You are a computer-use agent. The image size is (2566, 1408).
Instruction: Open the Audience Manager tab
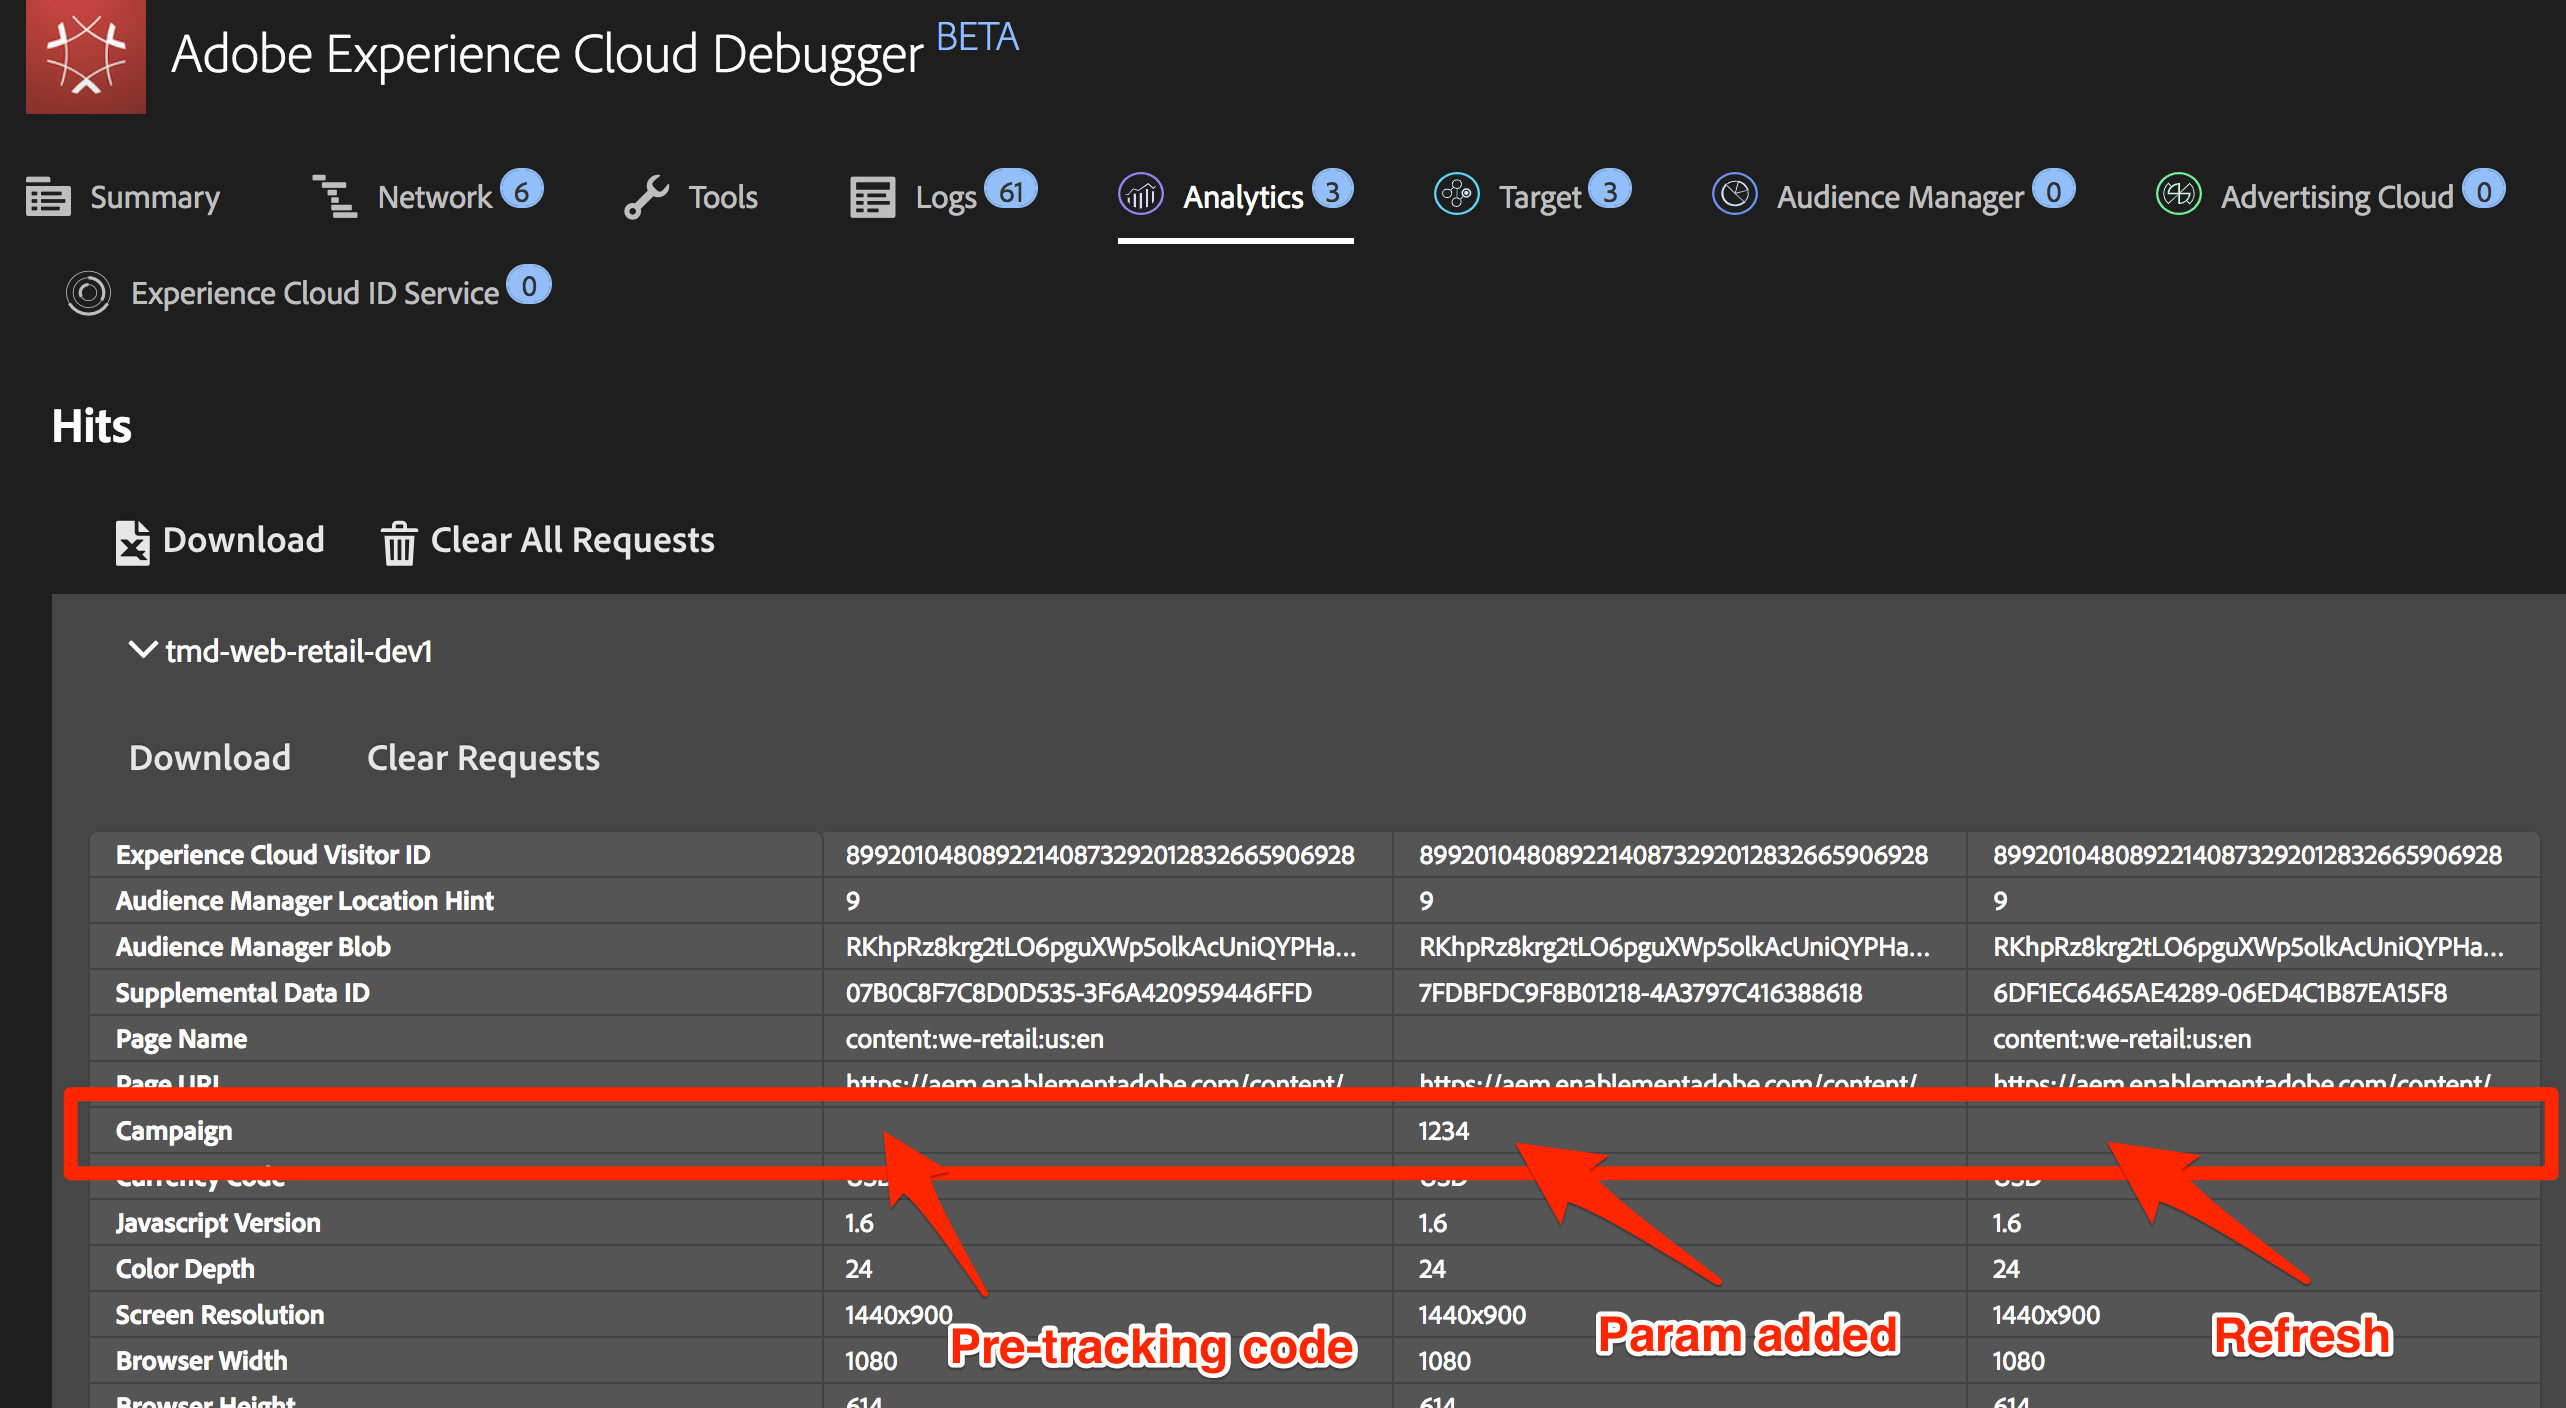point(1899,197)
